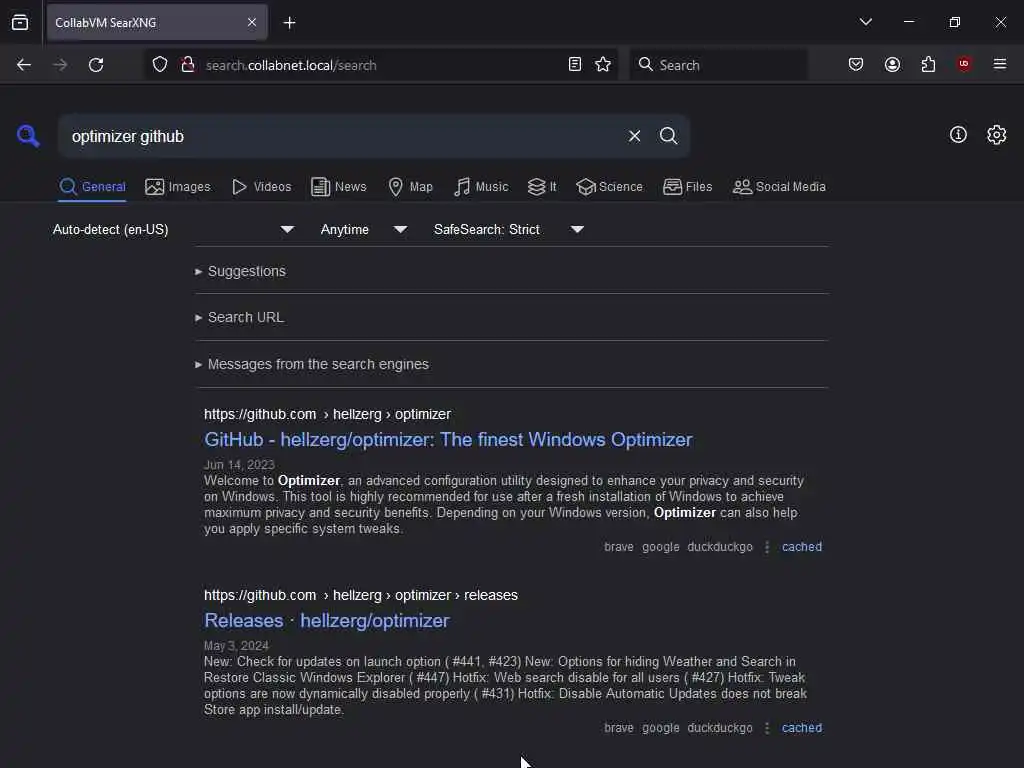Click the github.com › hellzerg › optimizer URL
This screenshot has height=768, width=1024.
click(327, 414)
